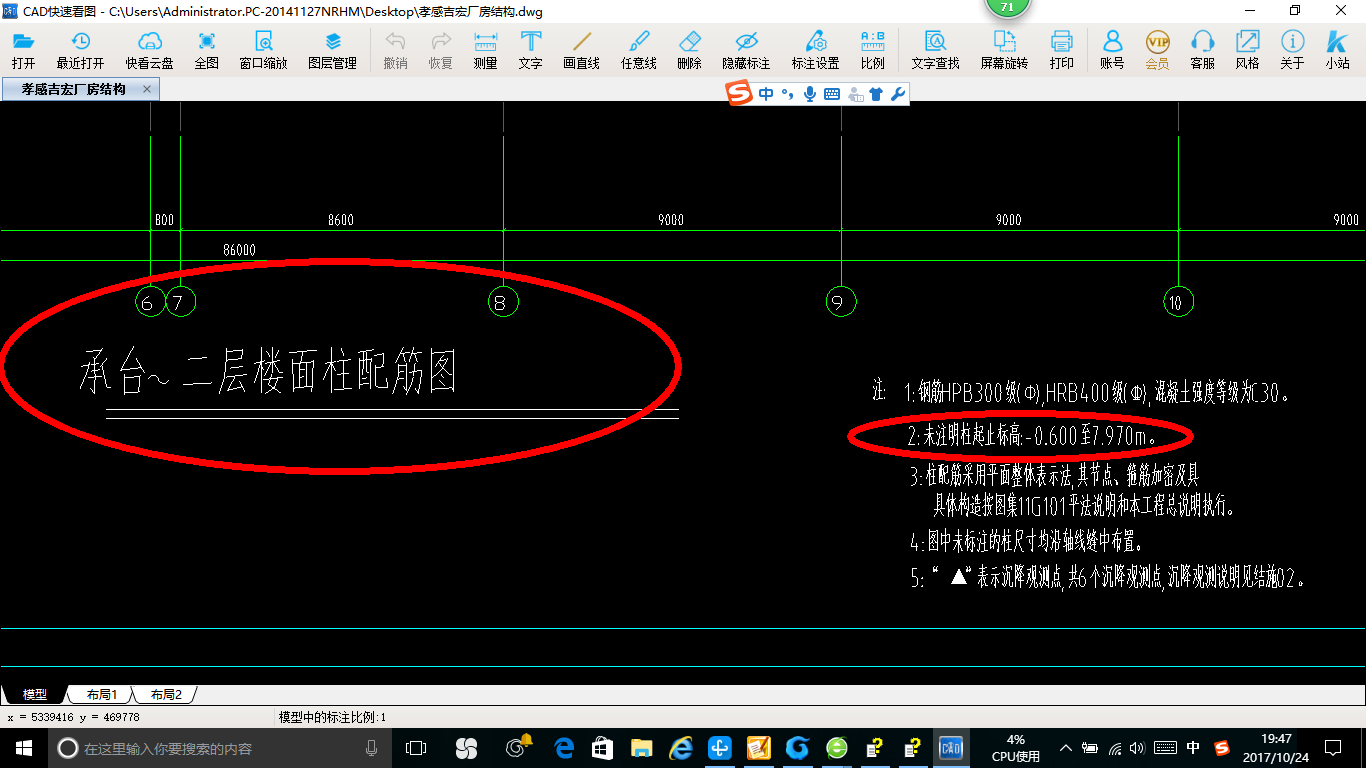Image resolution: width=1366 pixels, height=768 pixels.
Task: Switch to the 模型 model tab
Action: (x=35, y=694)
